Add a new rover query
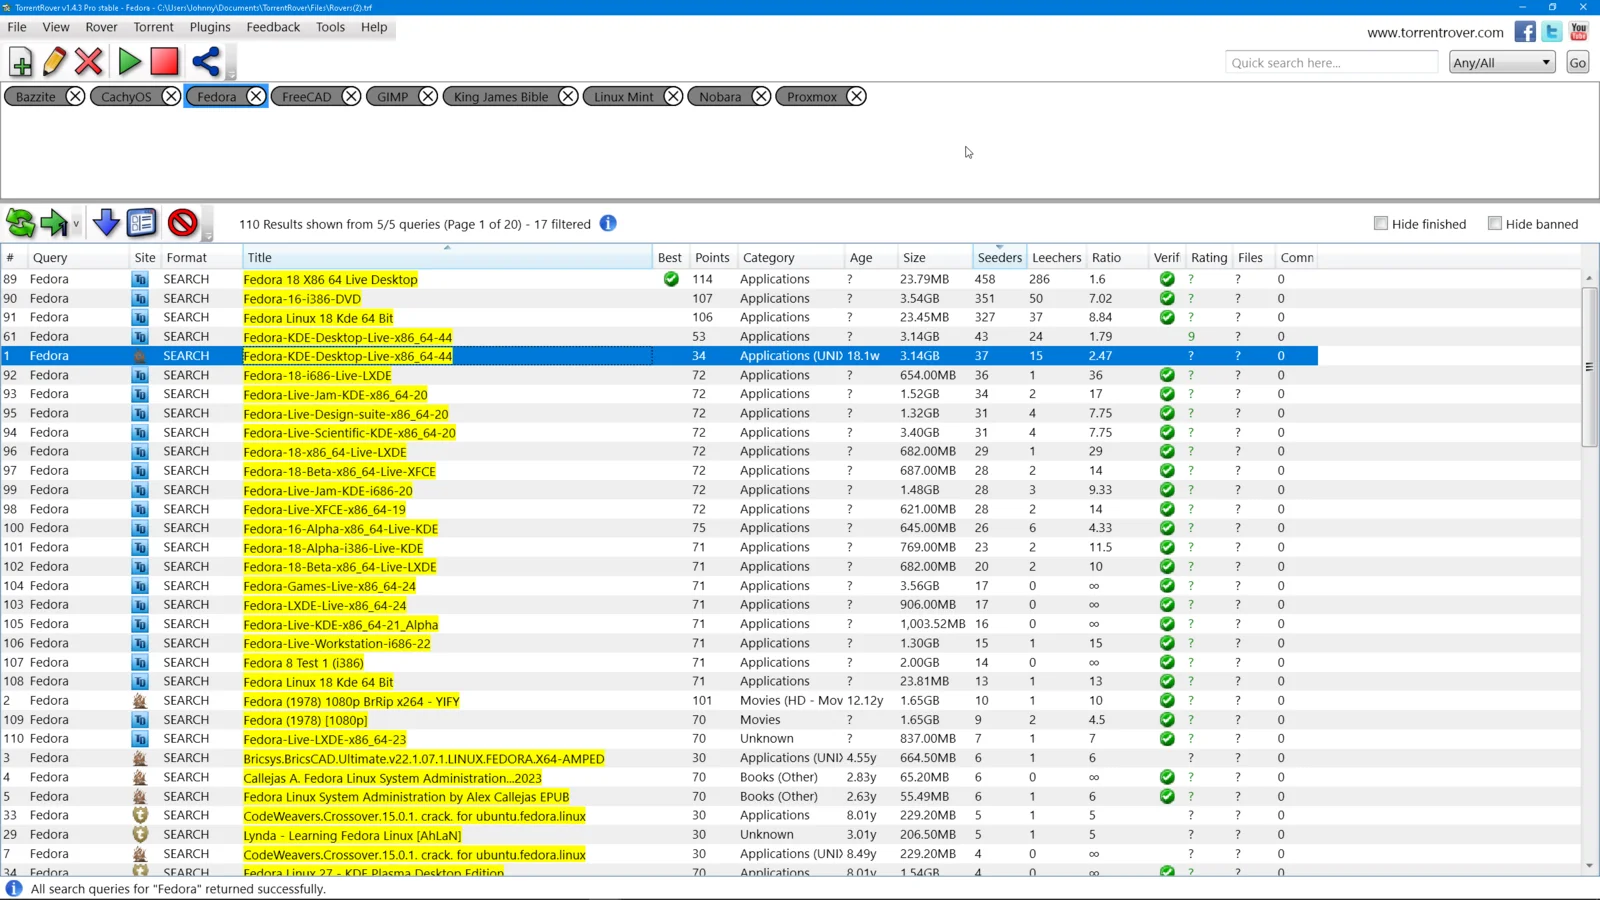This screenshot has height=900, width=1600. coord(21,62)
